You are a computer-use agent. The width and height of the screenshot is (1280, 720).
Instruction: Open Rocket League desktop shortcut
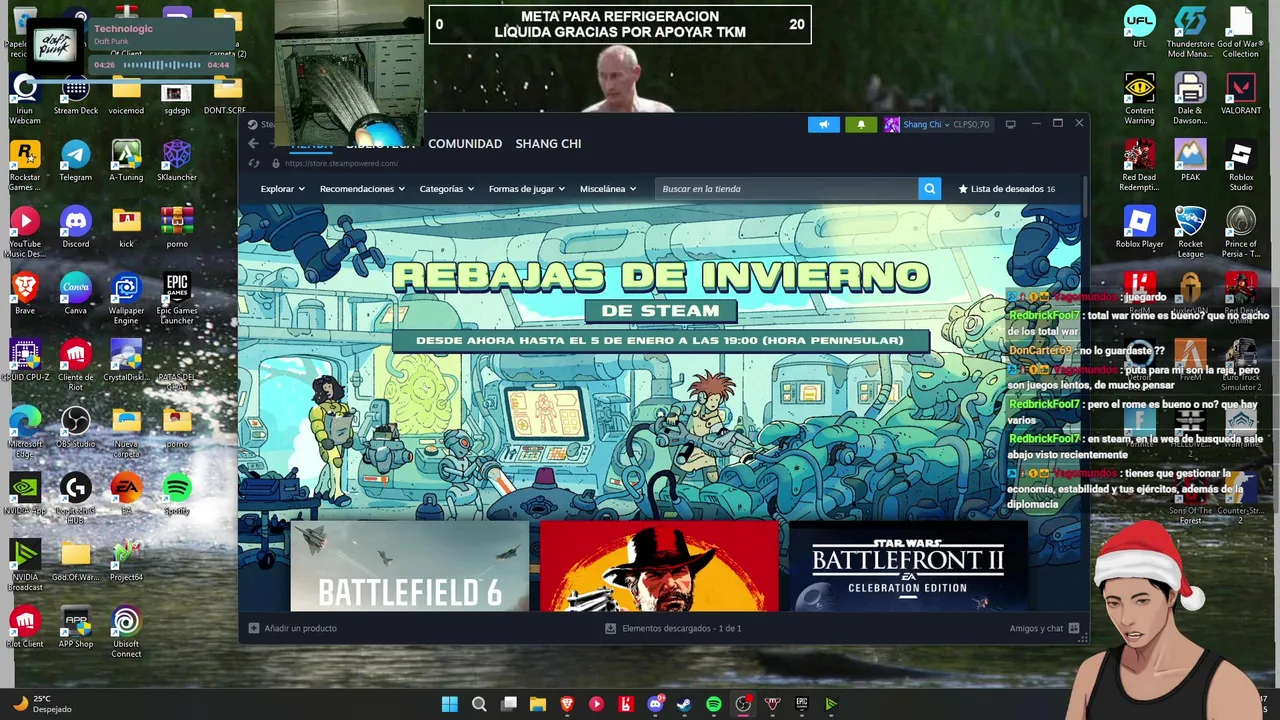tap(1190, 232)
